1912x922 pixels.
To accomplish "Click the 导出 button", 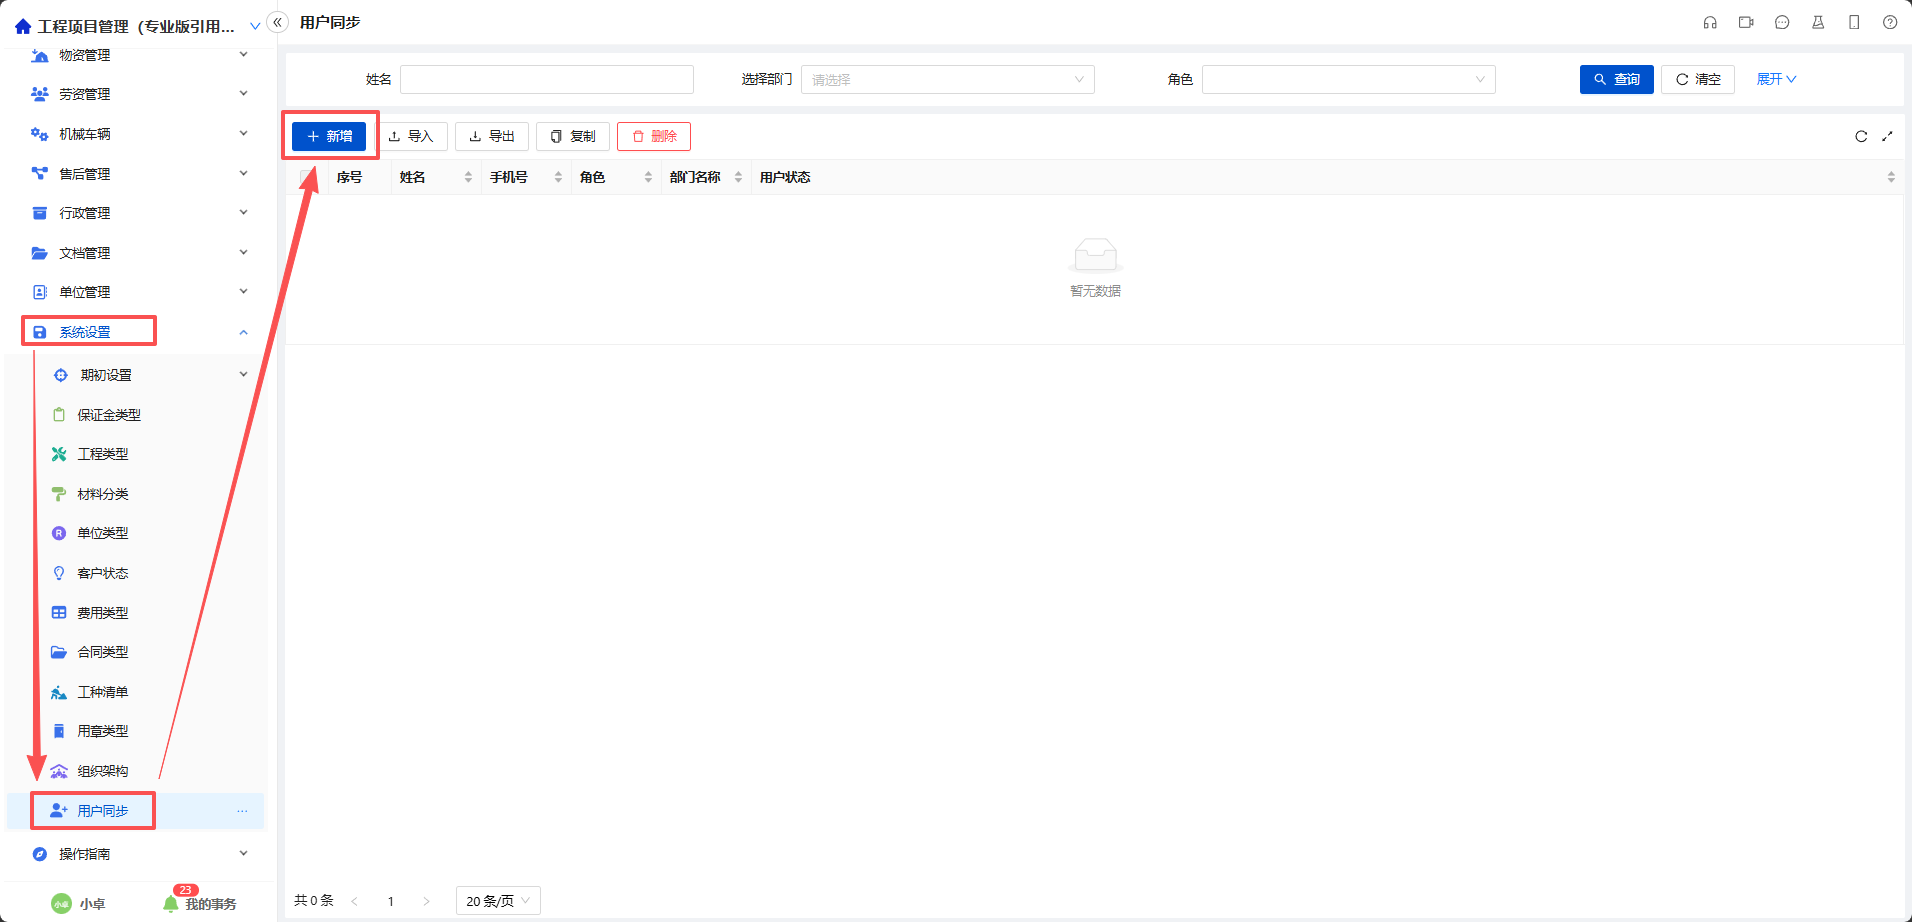I will coord(492,136).
